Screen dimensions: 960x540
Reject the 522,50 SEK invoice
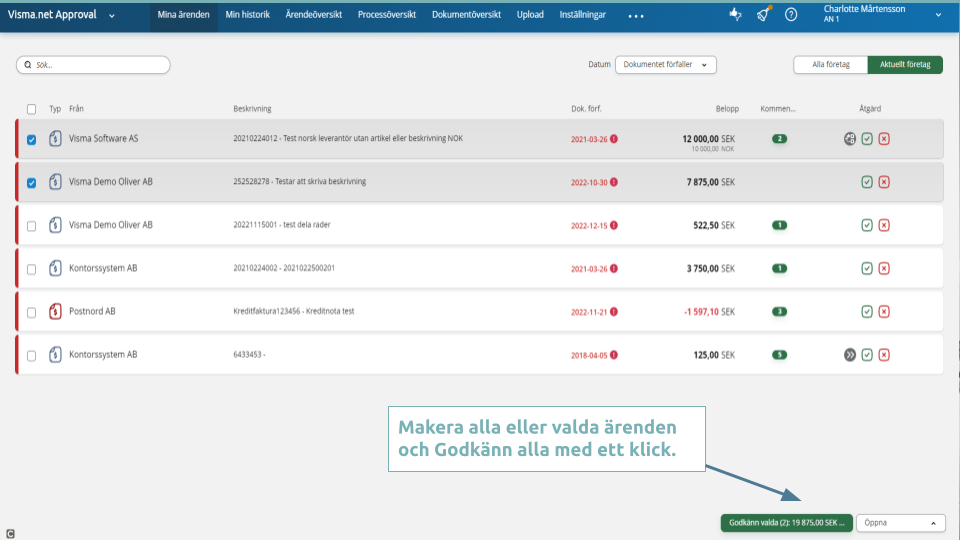(x=884, y=225)
